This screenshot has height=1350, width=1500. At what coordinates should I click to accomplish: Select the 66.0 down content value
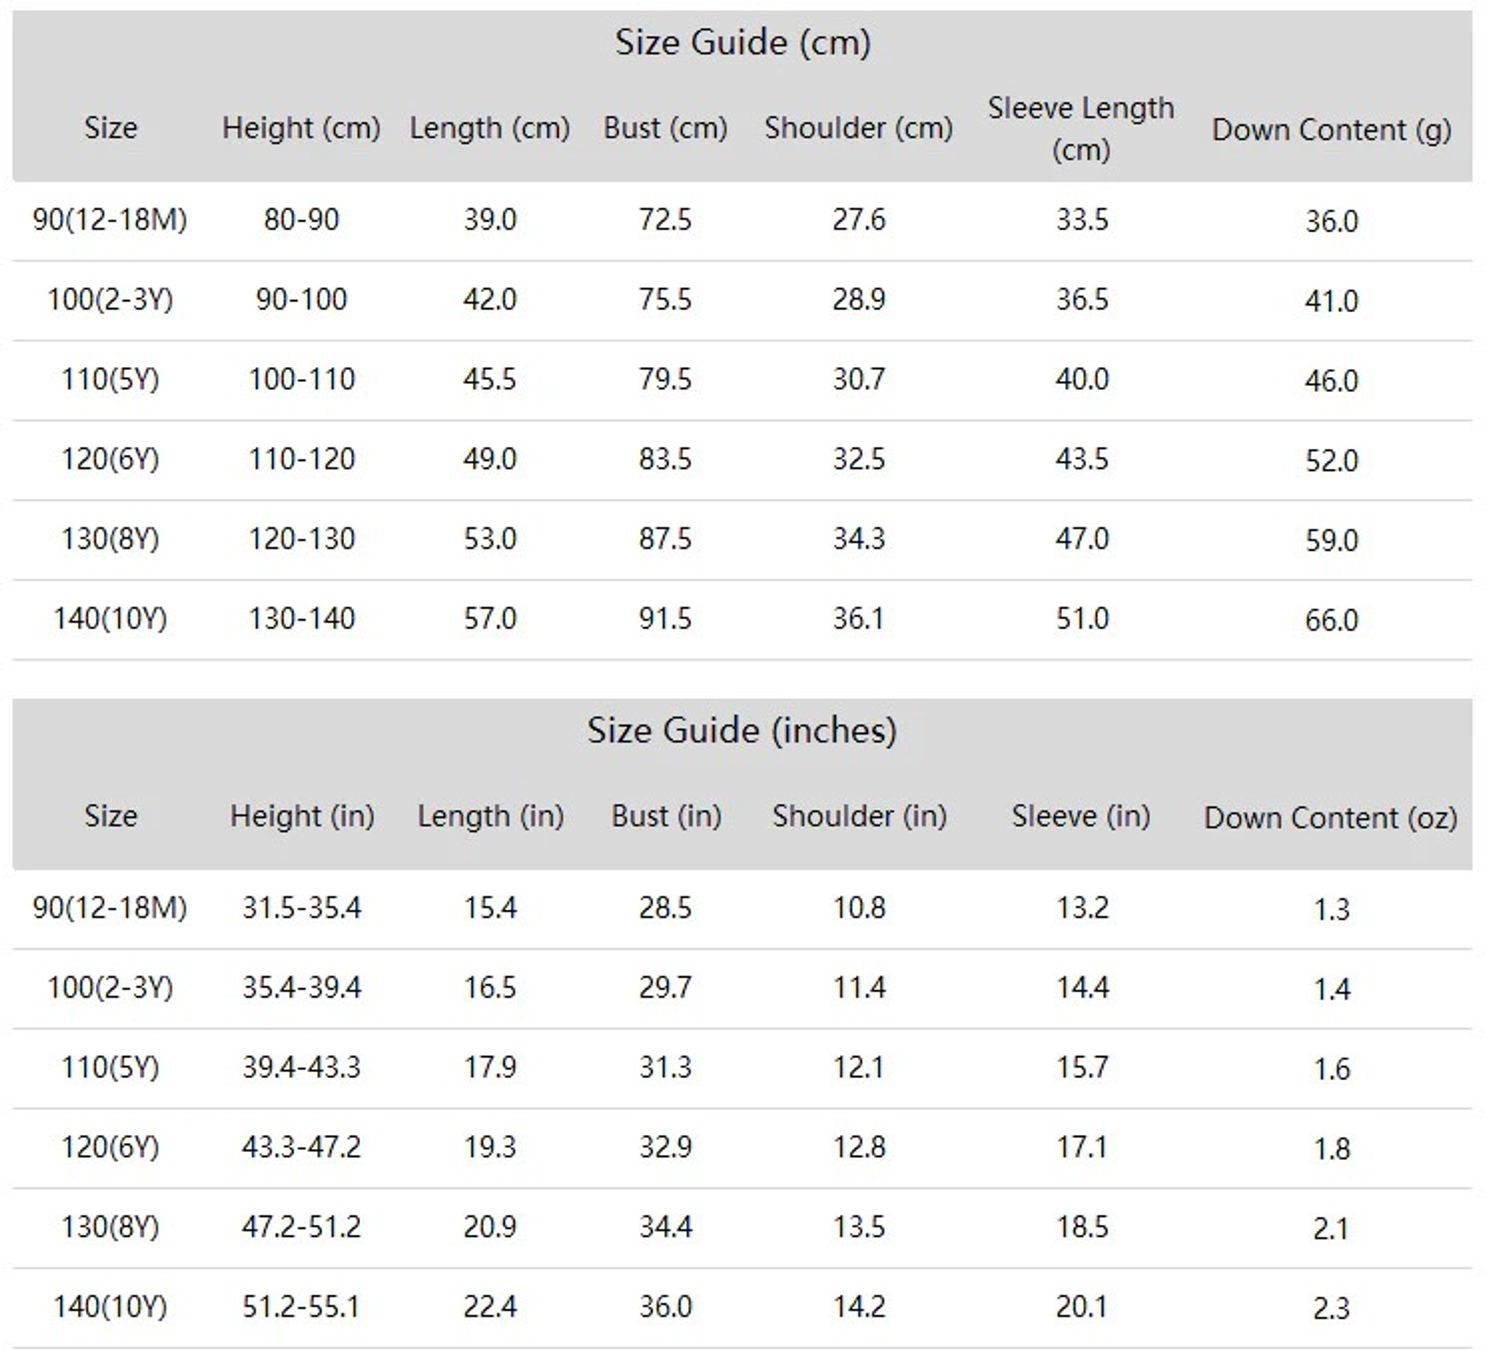pos(1331,620)
